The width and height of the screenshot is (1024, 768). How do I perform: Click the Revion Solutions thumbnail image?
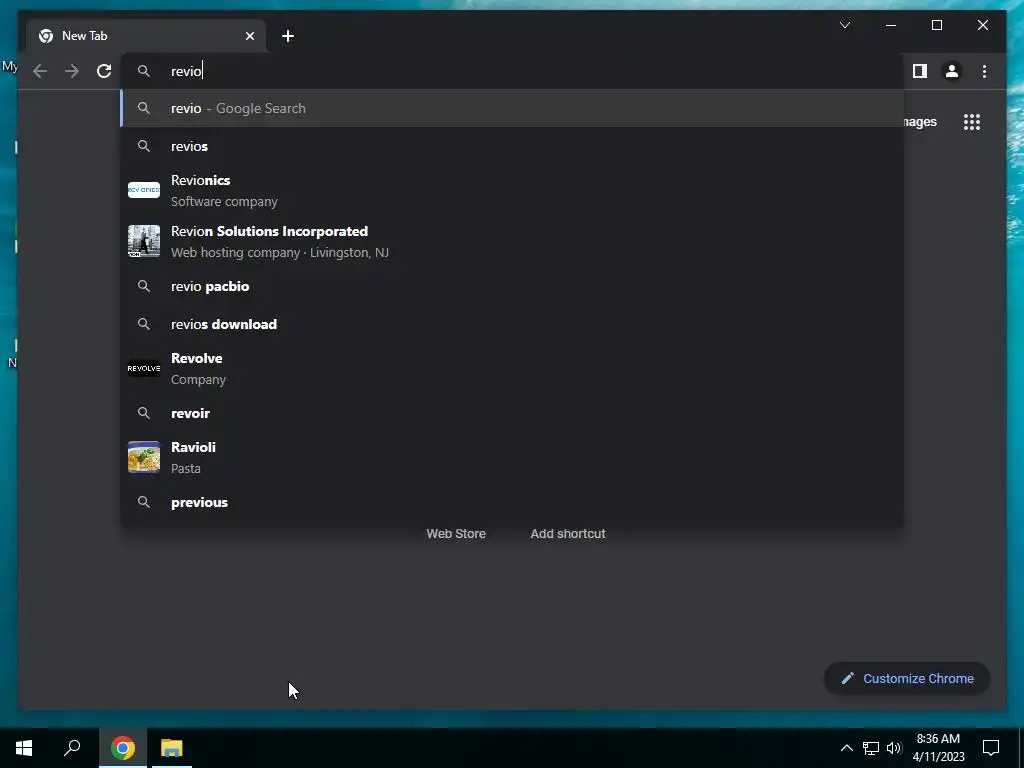144,241
